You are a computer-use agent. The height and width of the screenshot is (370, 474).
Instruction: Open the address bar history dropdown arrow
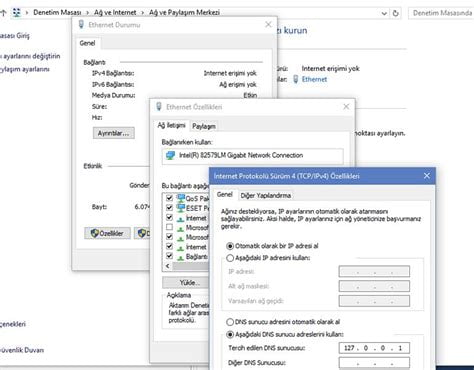(x=384, y=13)
